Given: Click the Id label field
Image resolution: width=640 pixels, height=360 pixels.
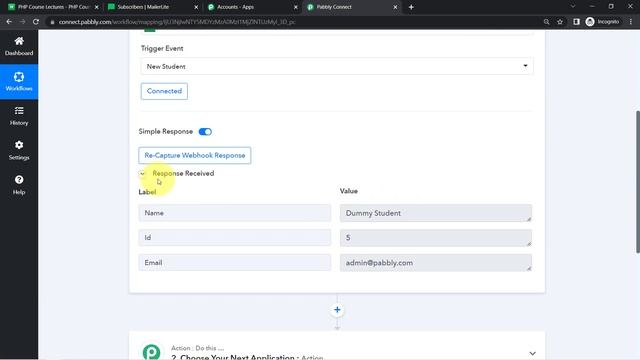Looking at the screenshot, I should click(234, 238).
